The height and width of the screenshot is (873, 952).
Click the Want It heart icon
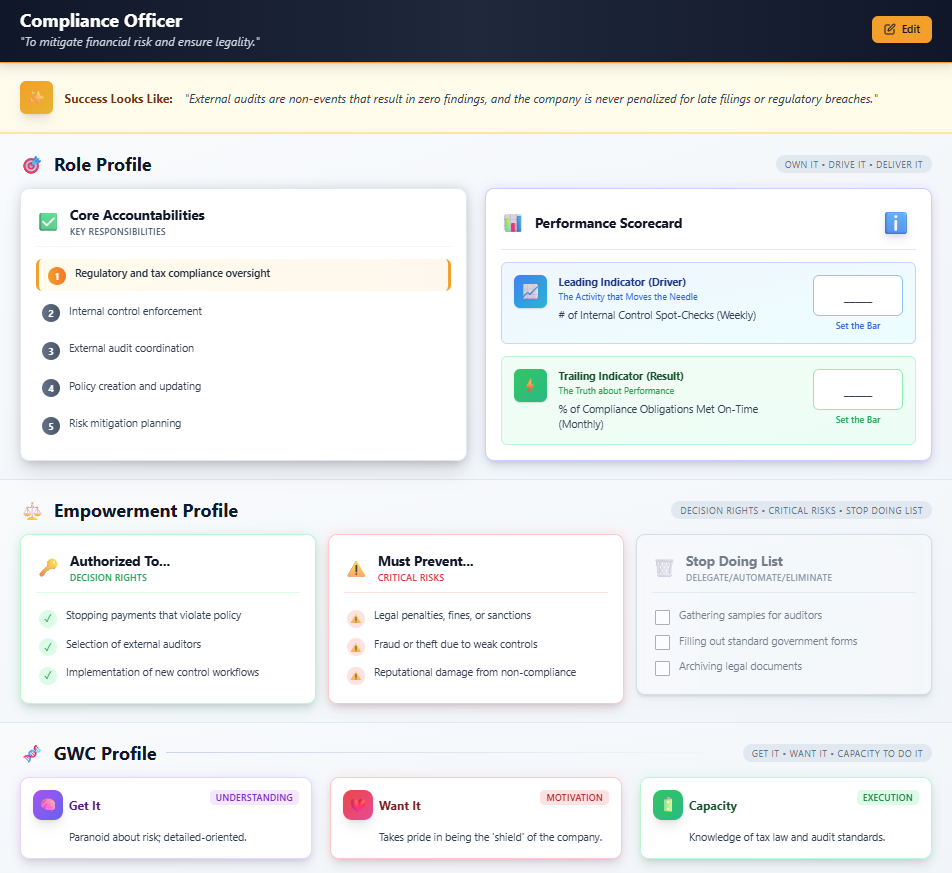point(358,805)
